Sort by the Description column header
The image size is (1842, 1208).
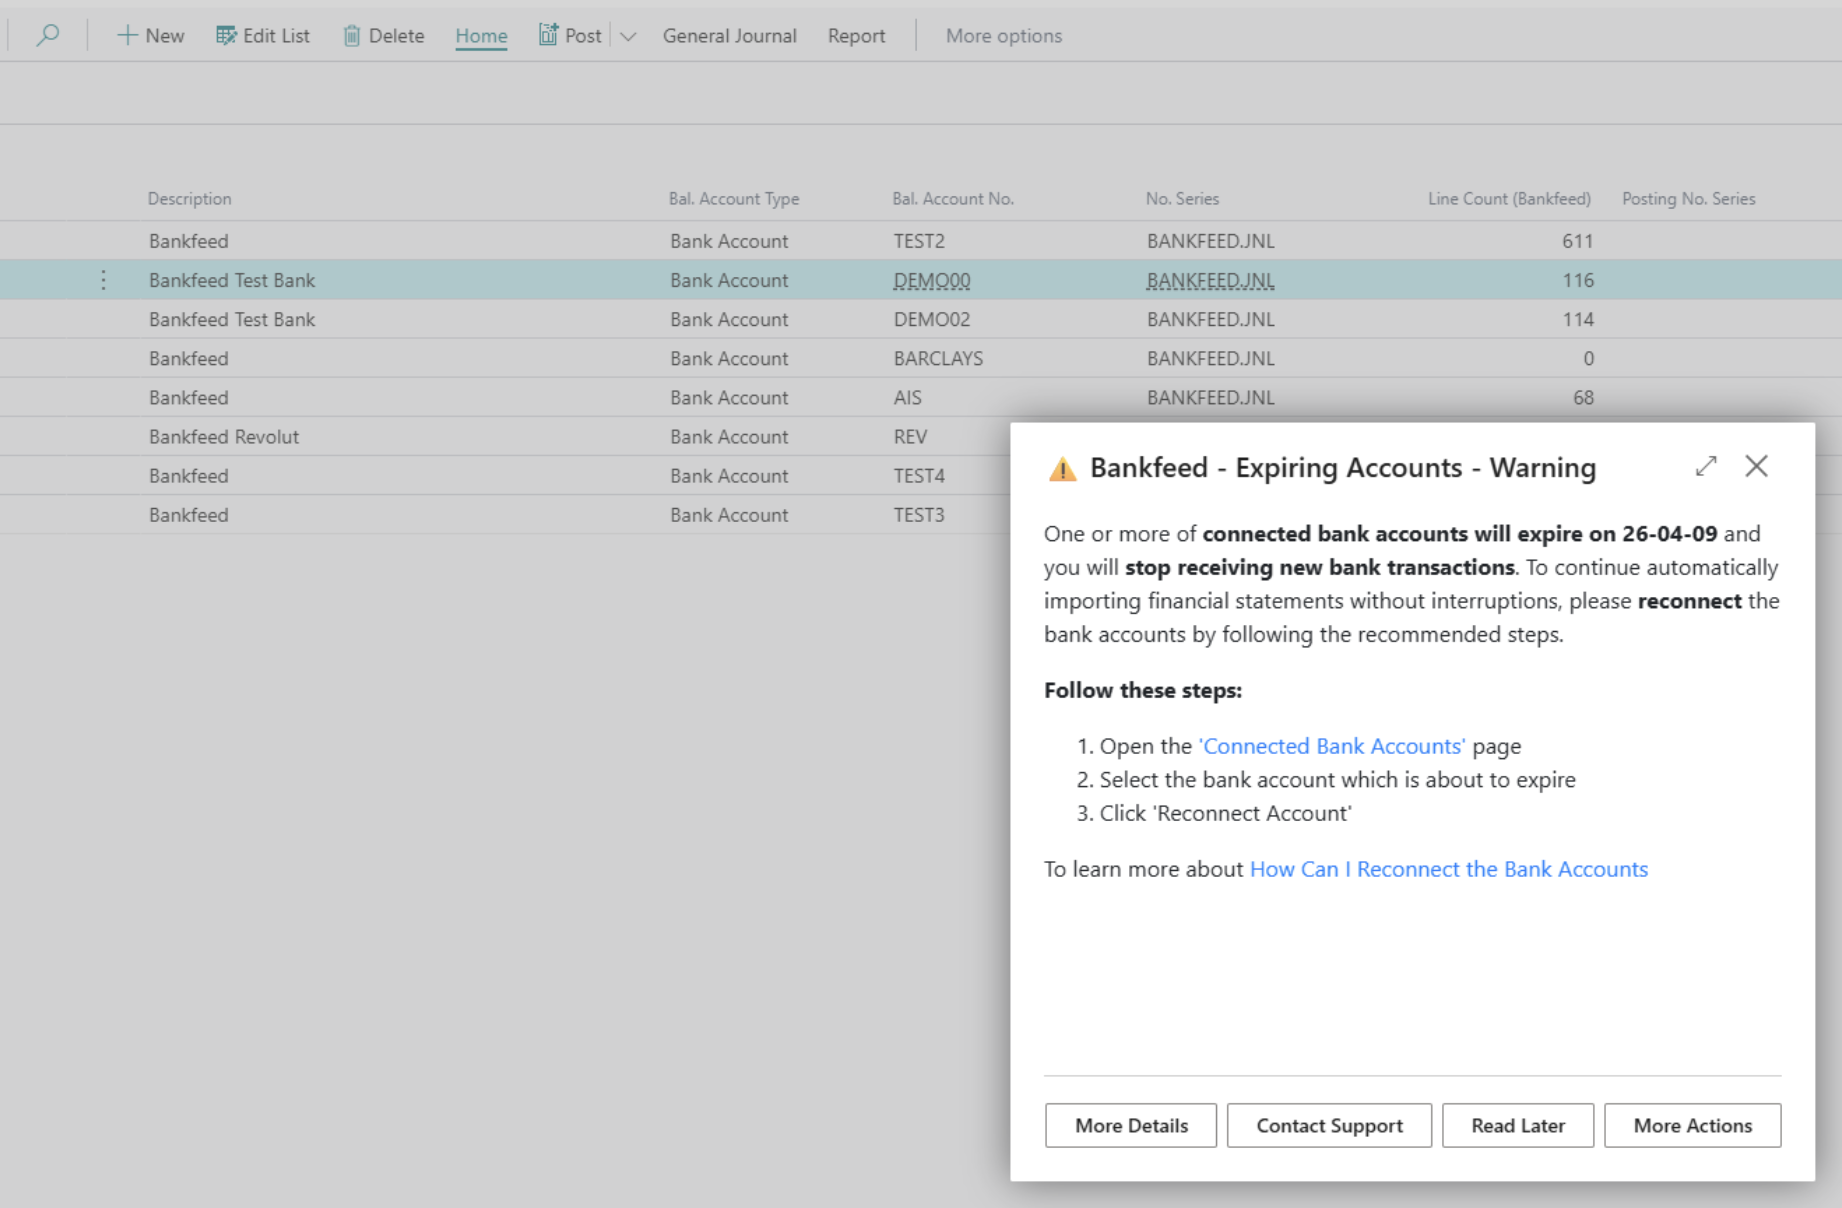click(190, 199)
